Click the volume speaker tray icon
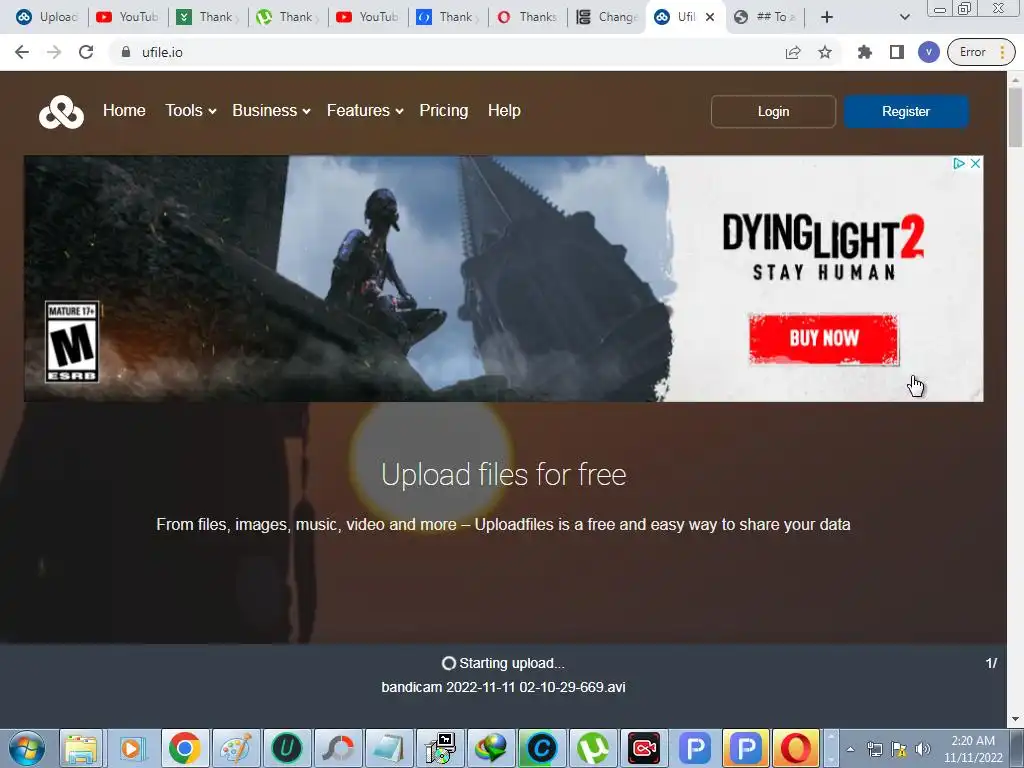Viewport: 1024px width, 768px height. click(923, 749)
